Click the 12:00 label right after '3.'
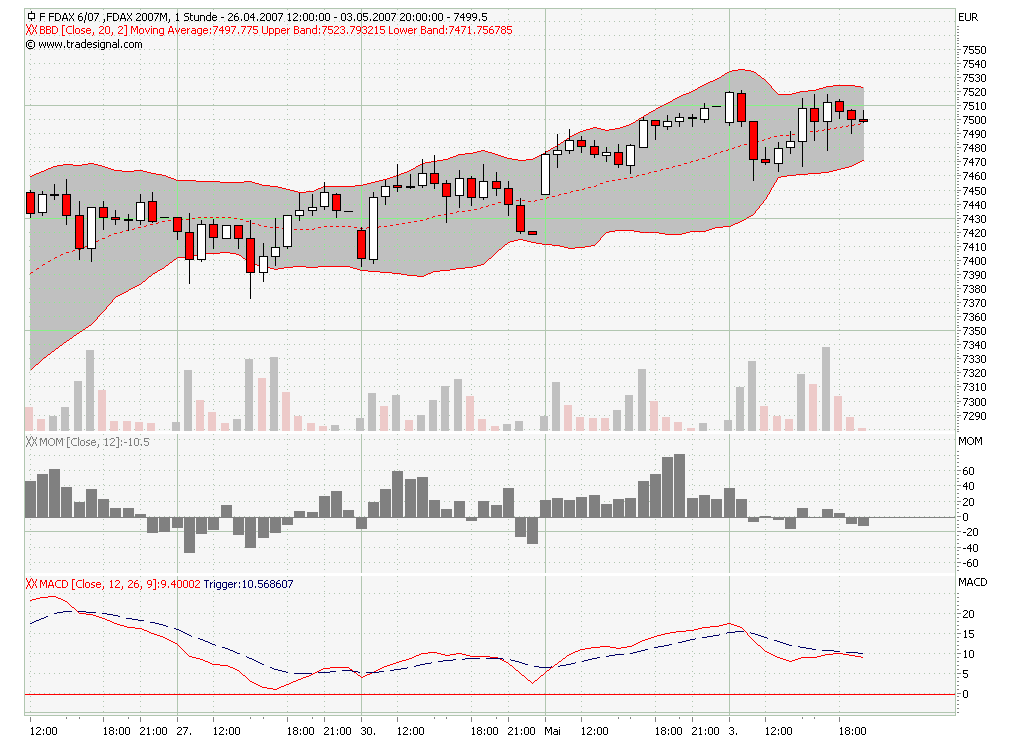This screenshot has height=748, width=1014. (x=779, y=731)
